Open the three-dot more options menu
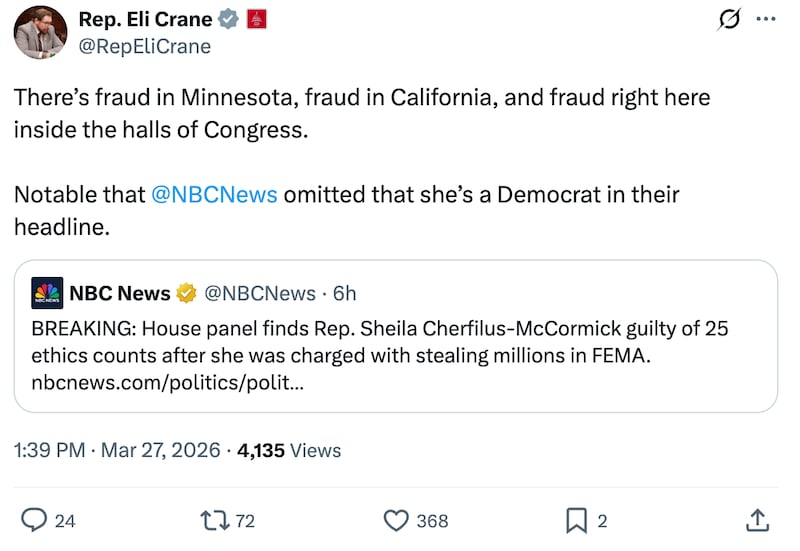This screenshot has width=800, height=551. click(765, 19)
